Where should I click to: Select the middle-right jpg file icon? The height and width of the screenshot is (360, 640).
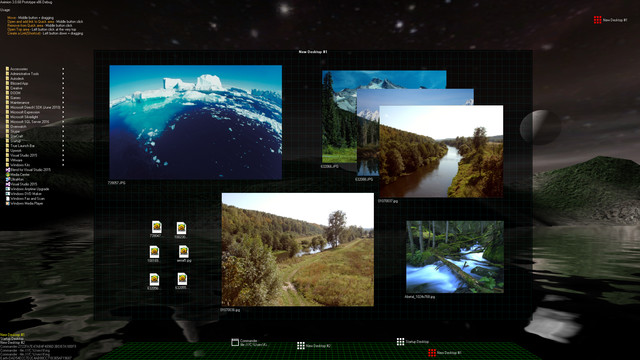coord(183,251)
